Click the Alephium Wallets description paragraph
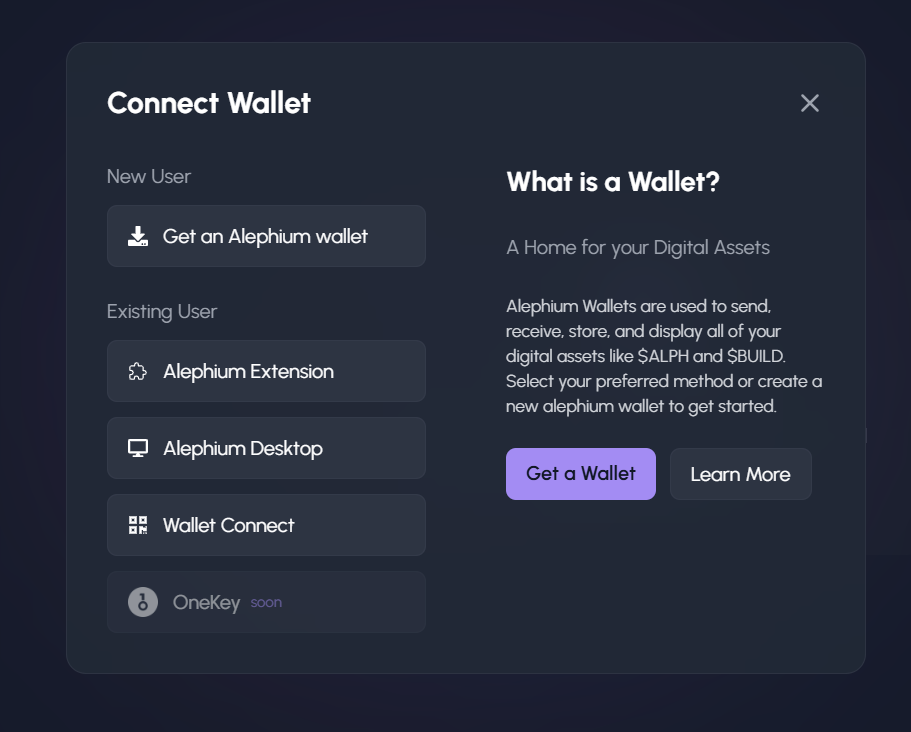The image size is (911, 732). tap(664, 356)
